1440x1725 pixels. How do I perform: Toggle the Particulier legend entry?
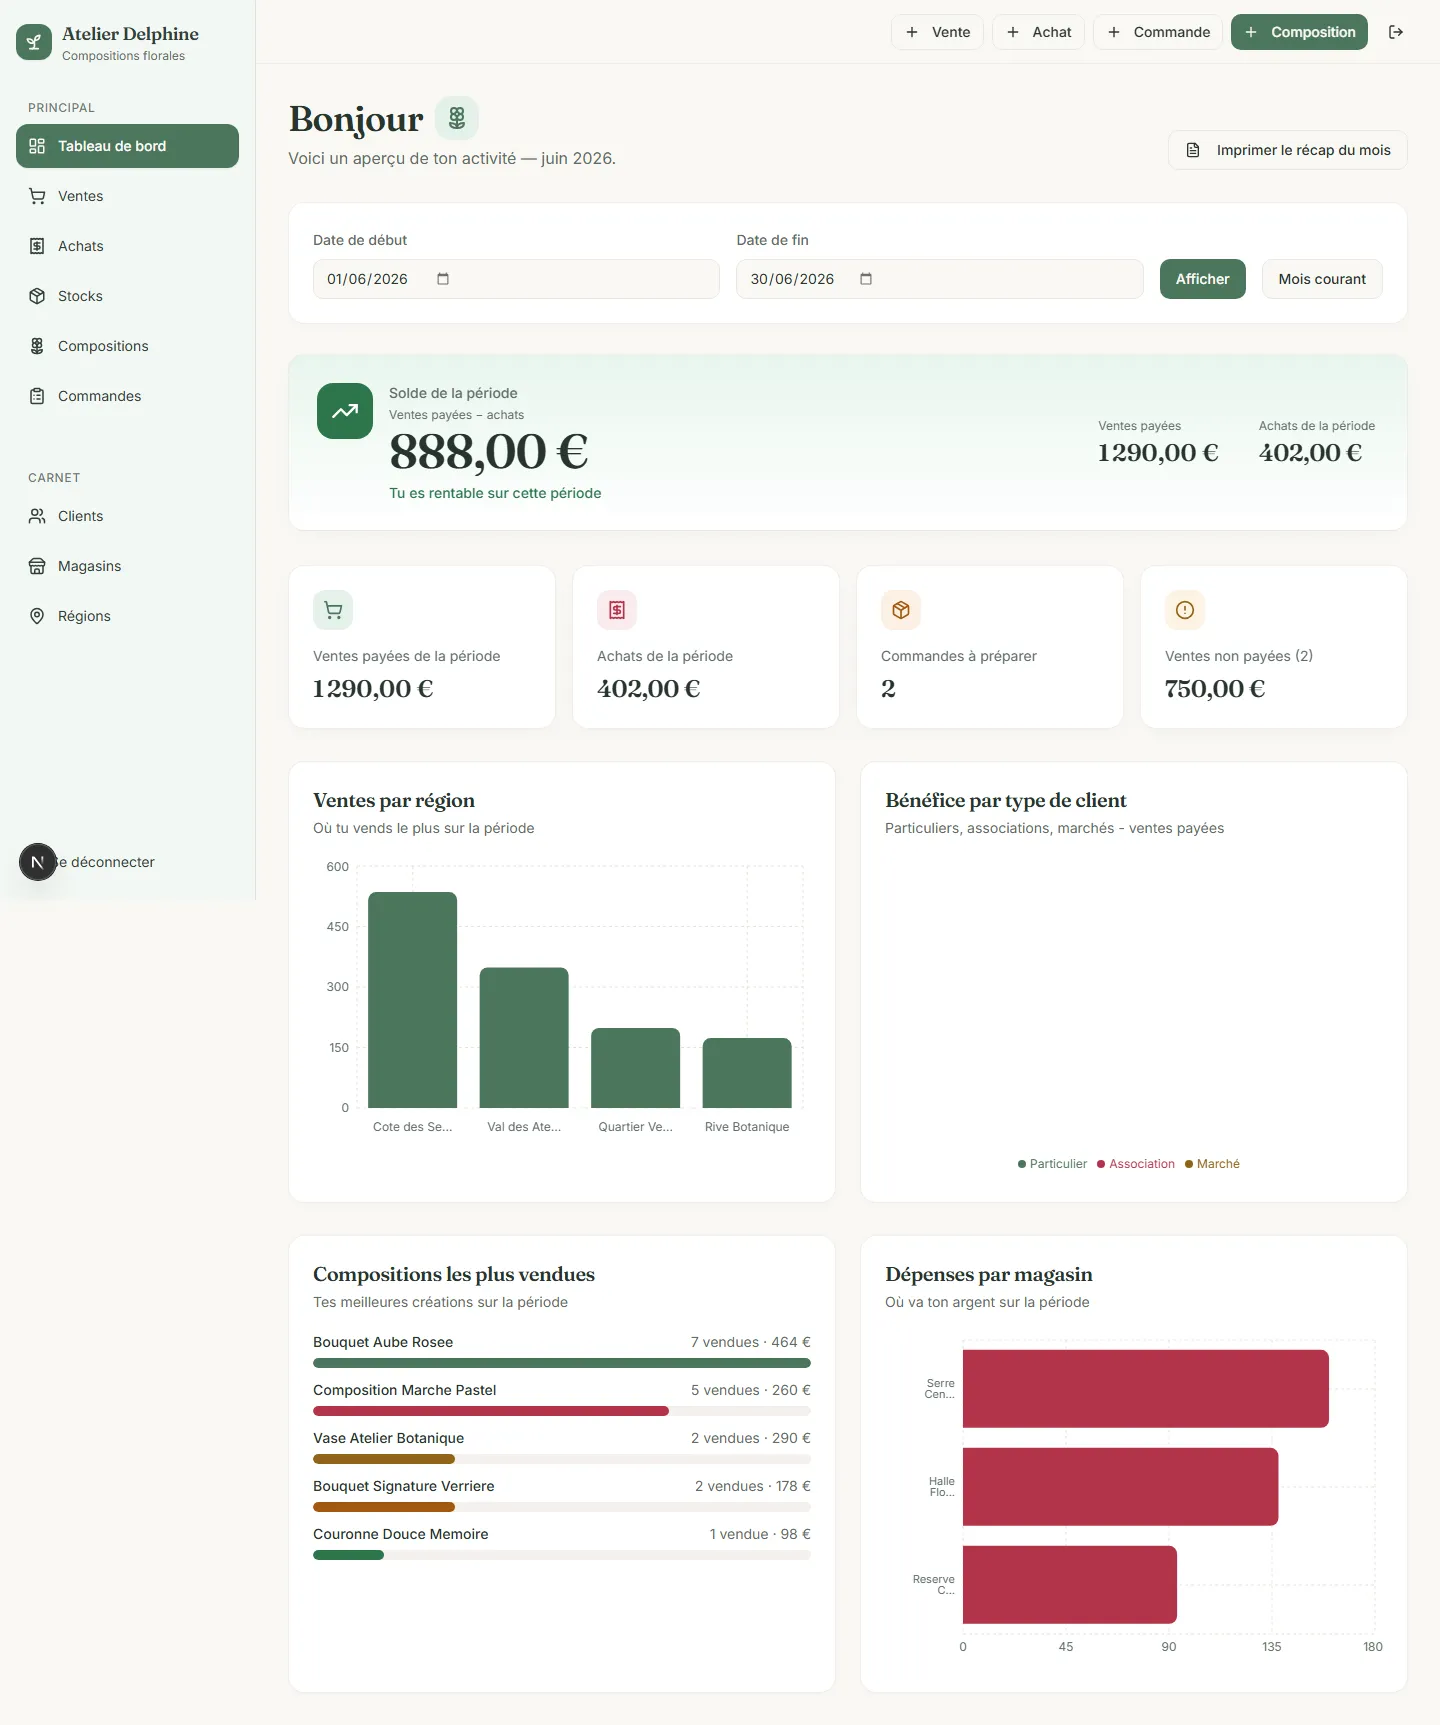1052,1164
